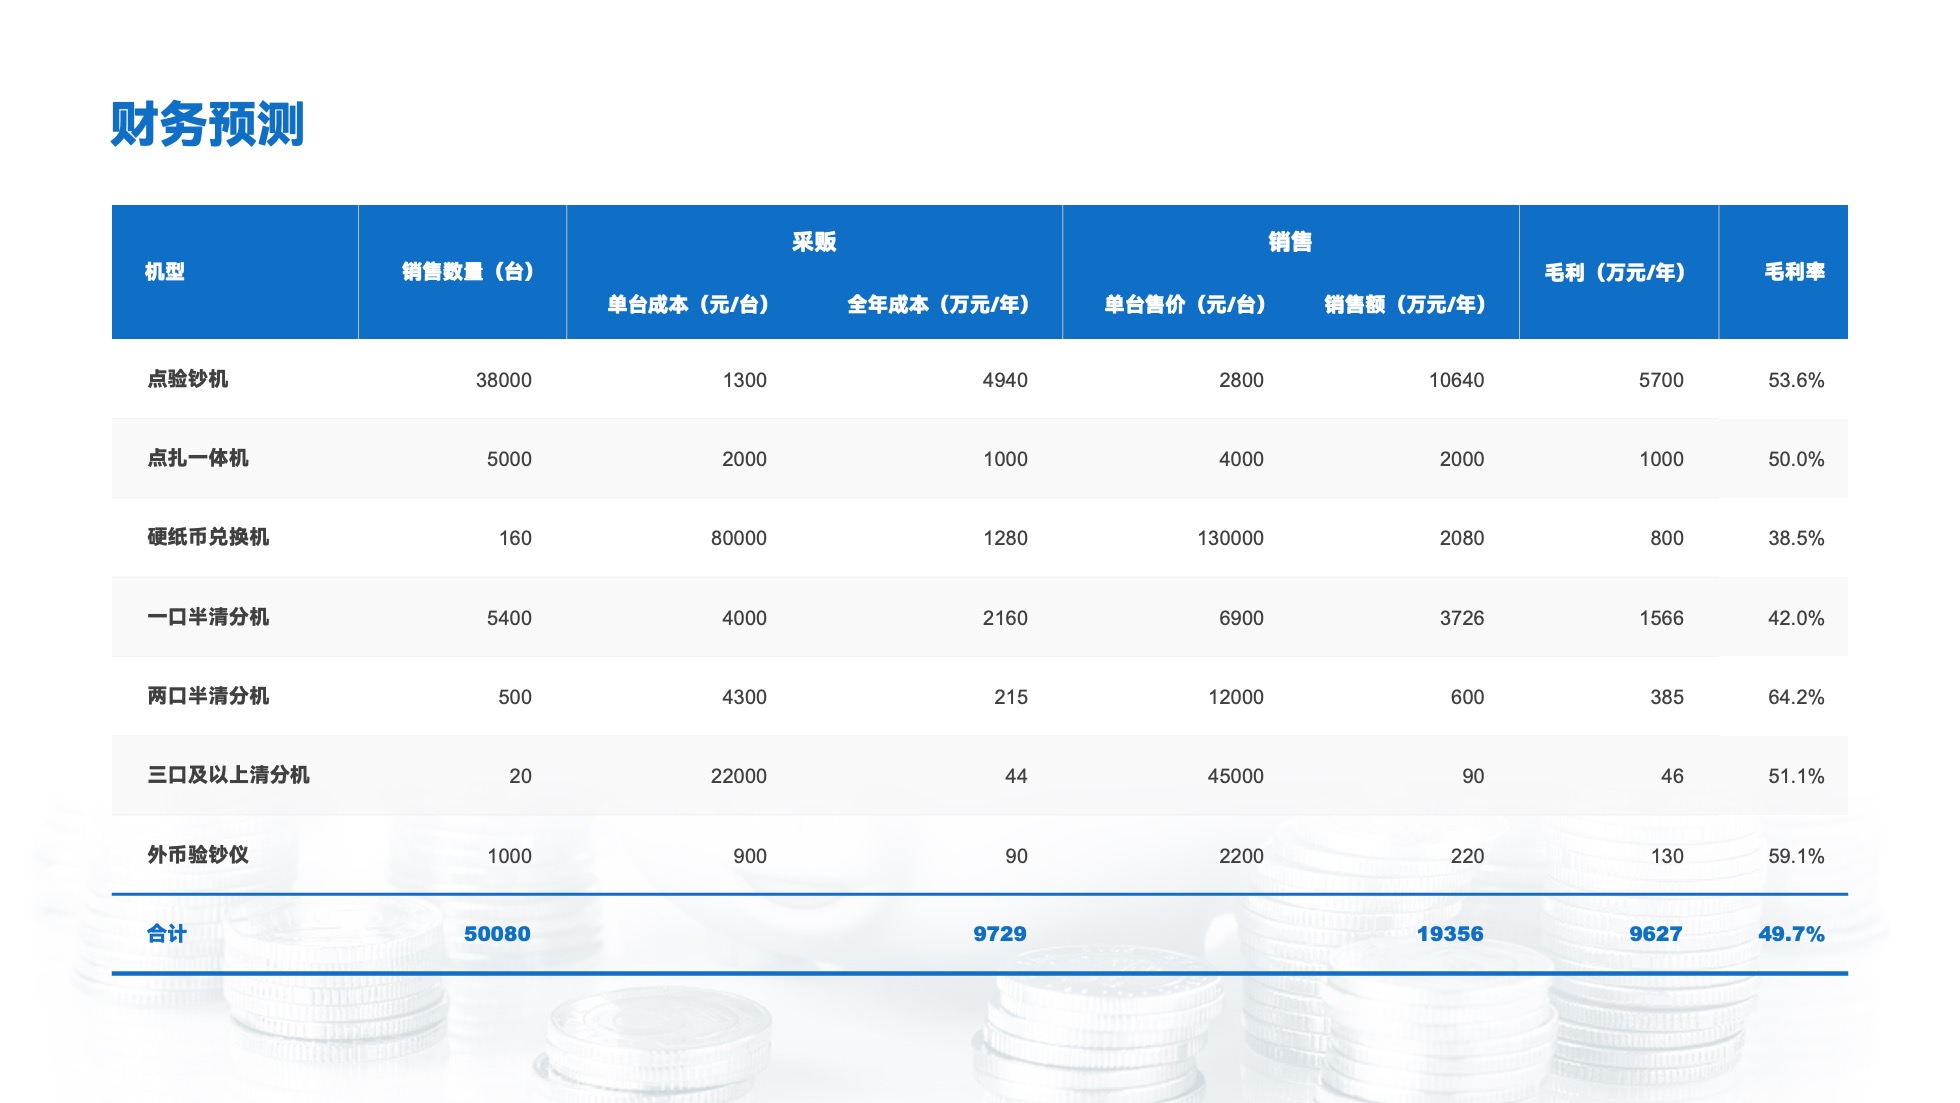Click the 1300 unit cost cell
This screenshot has height=1103, width=1960.
coord(745,380)
